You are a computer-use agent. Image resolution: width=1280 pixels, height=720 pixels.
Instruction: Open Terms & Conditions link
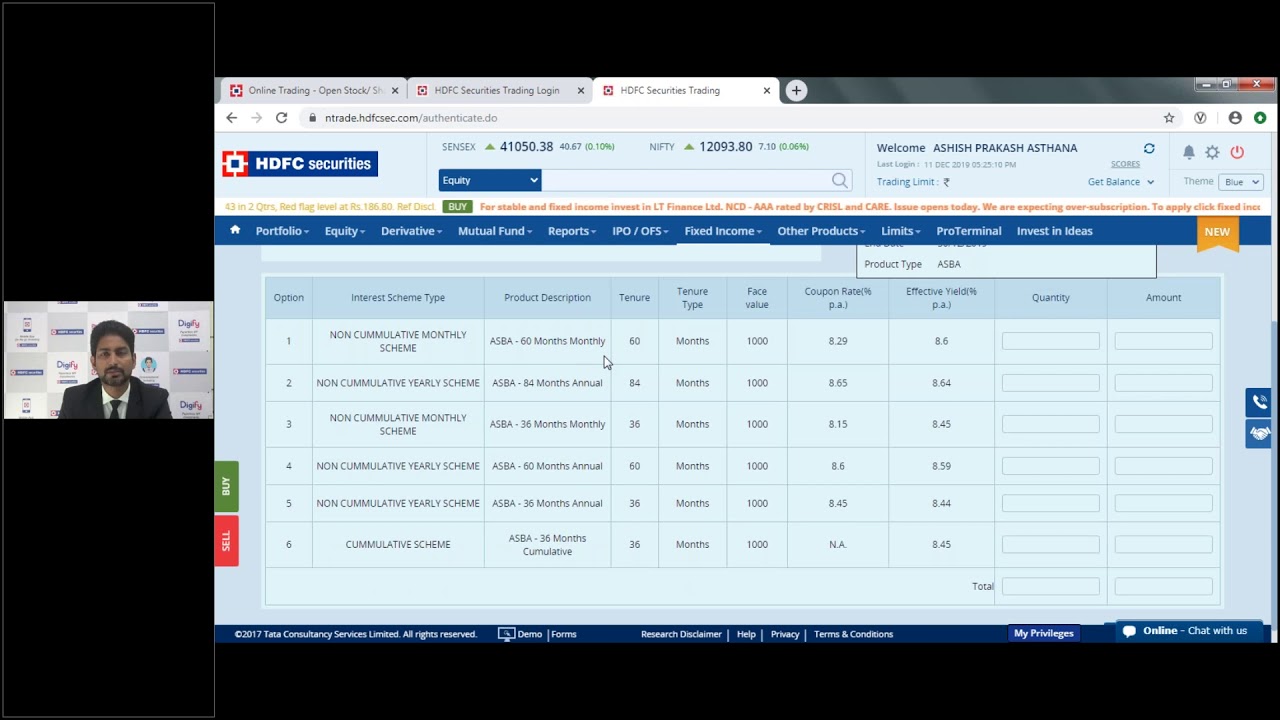tap(853, 634)
